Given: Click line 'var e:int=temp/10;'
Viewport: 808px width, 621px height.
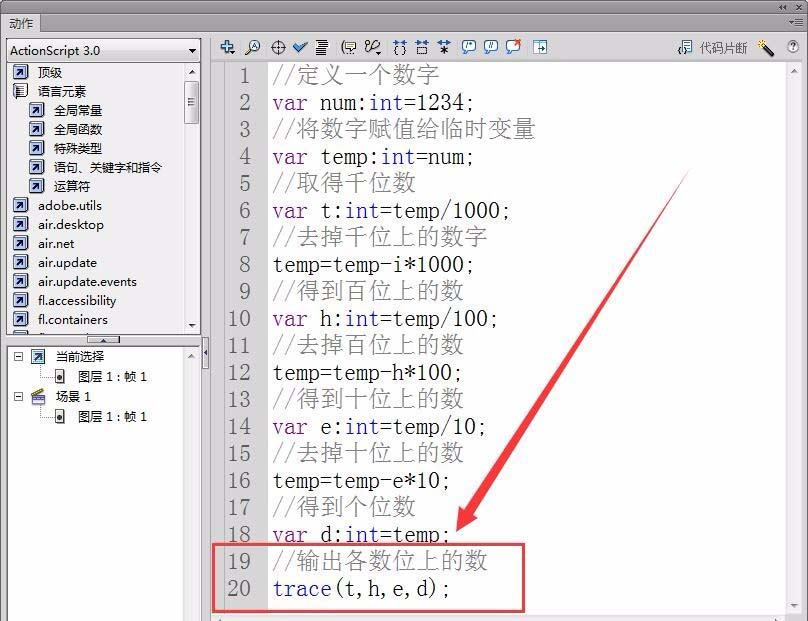Looking at the screenshot, I should (x=379, y=426).
